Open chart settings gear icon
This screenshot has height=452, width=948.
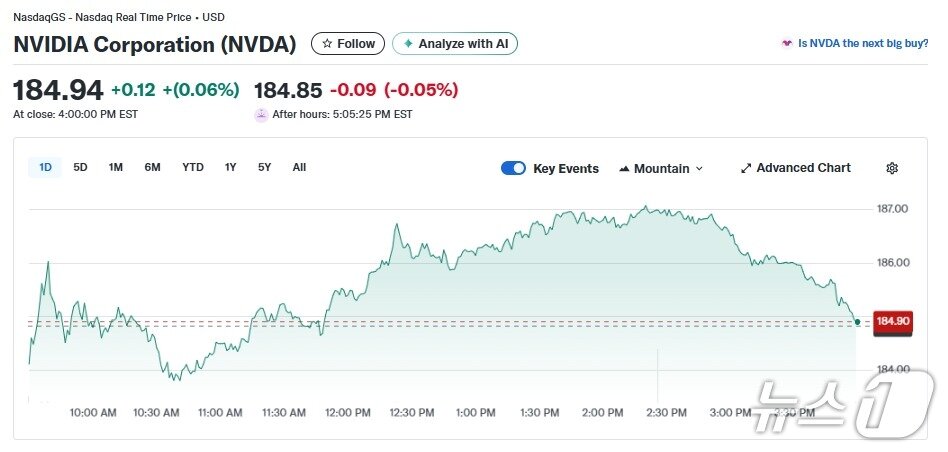click(x=892, y=168)
